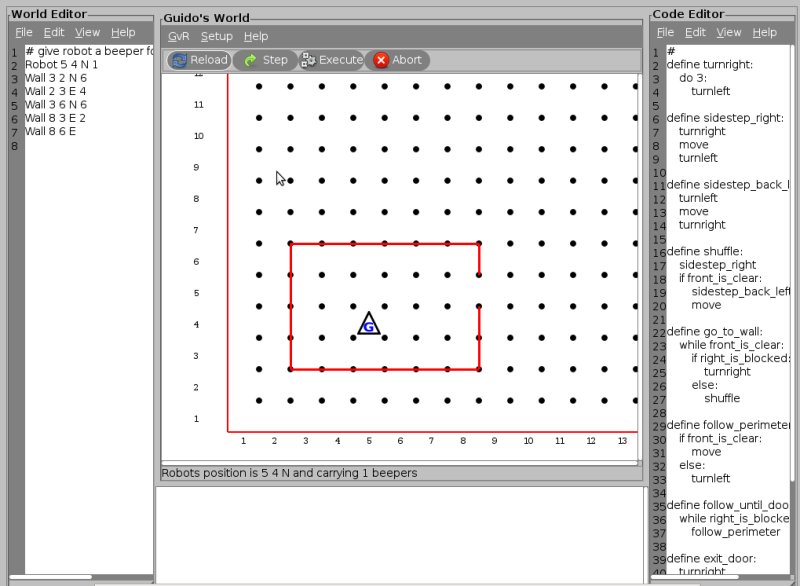Open the World Editor Help menu
800x586 pixels.
tap(123, 32)
